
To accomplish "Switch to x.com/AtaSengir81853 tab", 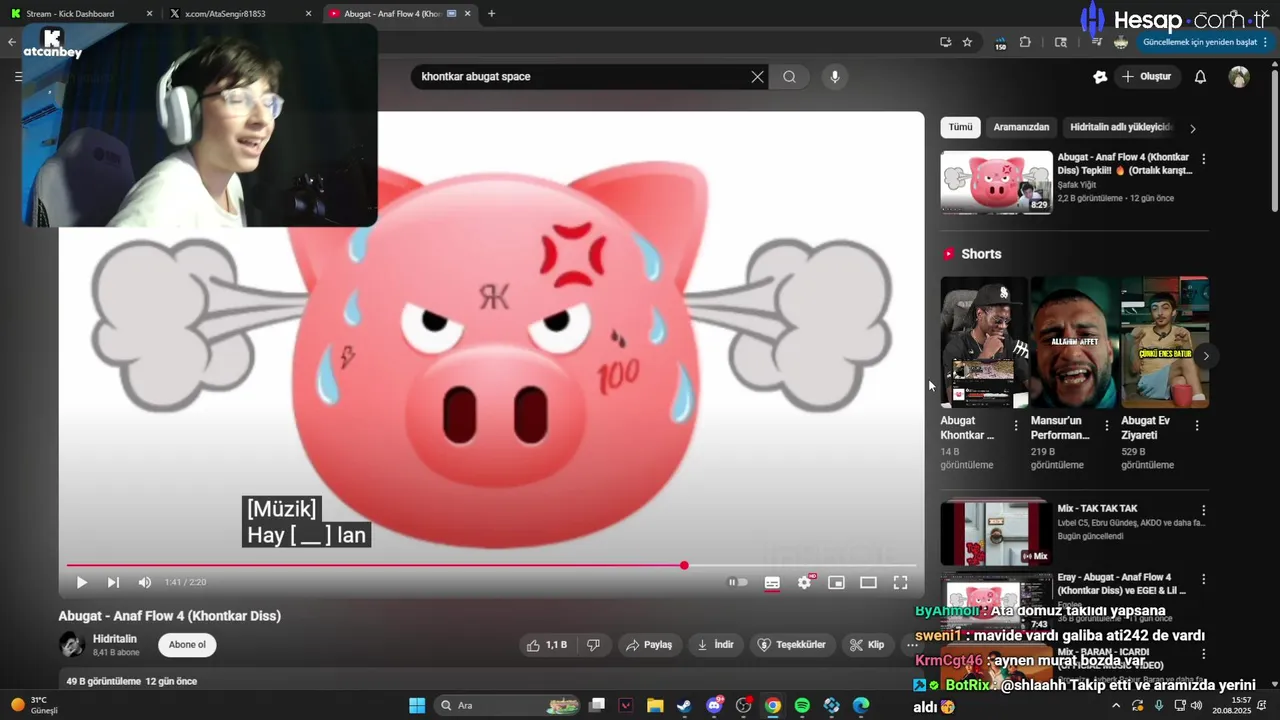I will tap(240, 14).
